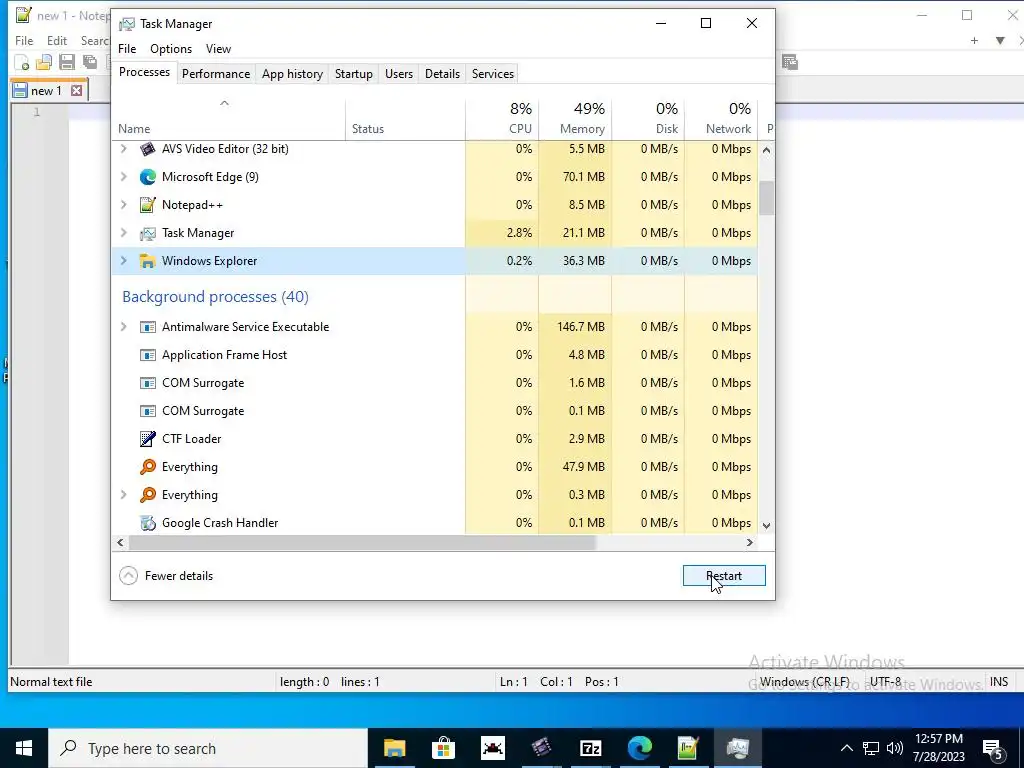Click the scroll down arrow of process list
This screenshot has height=768, width=1024.
click(766, 526)
